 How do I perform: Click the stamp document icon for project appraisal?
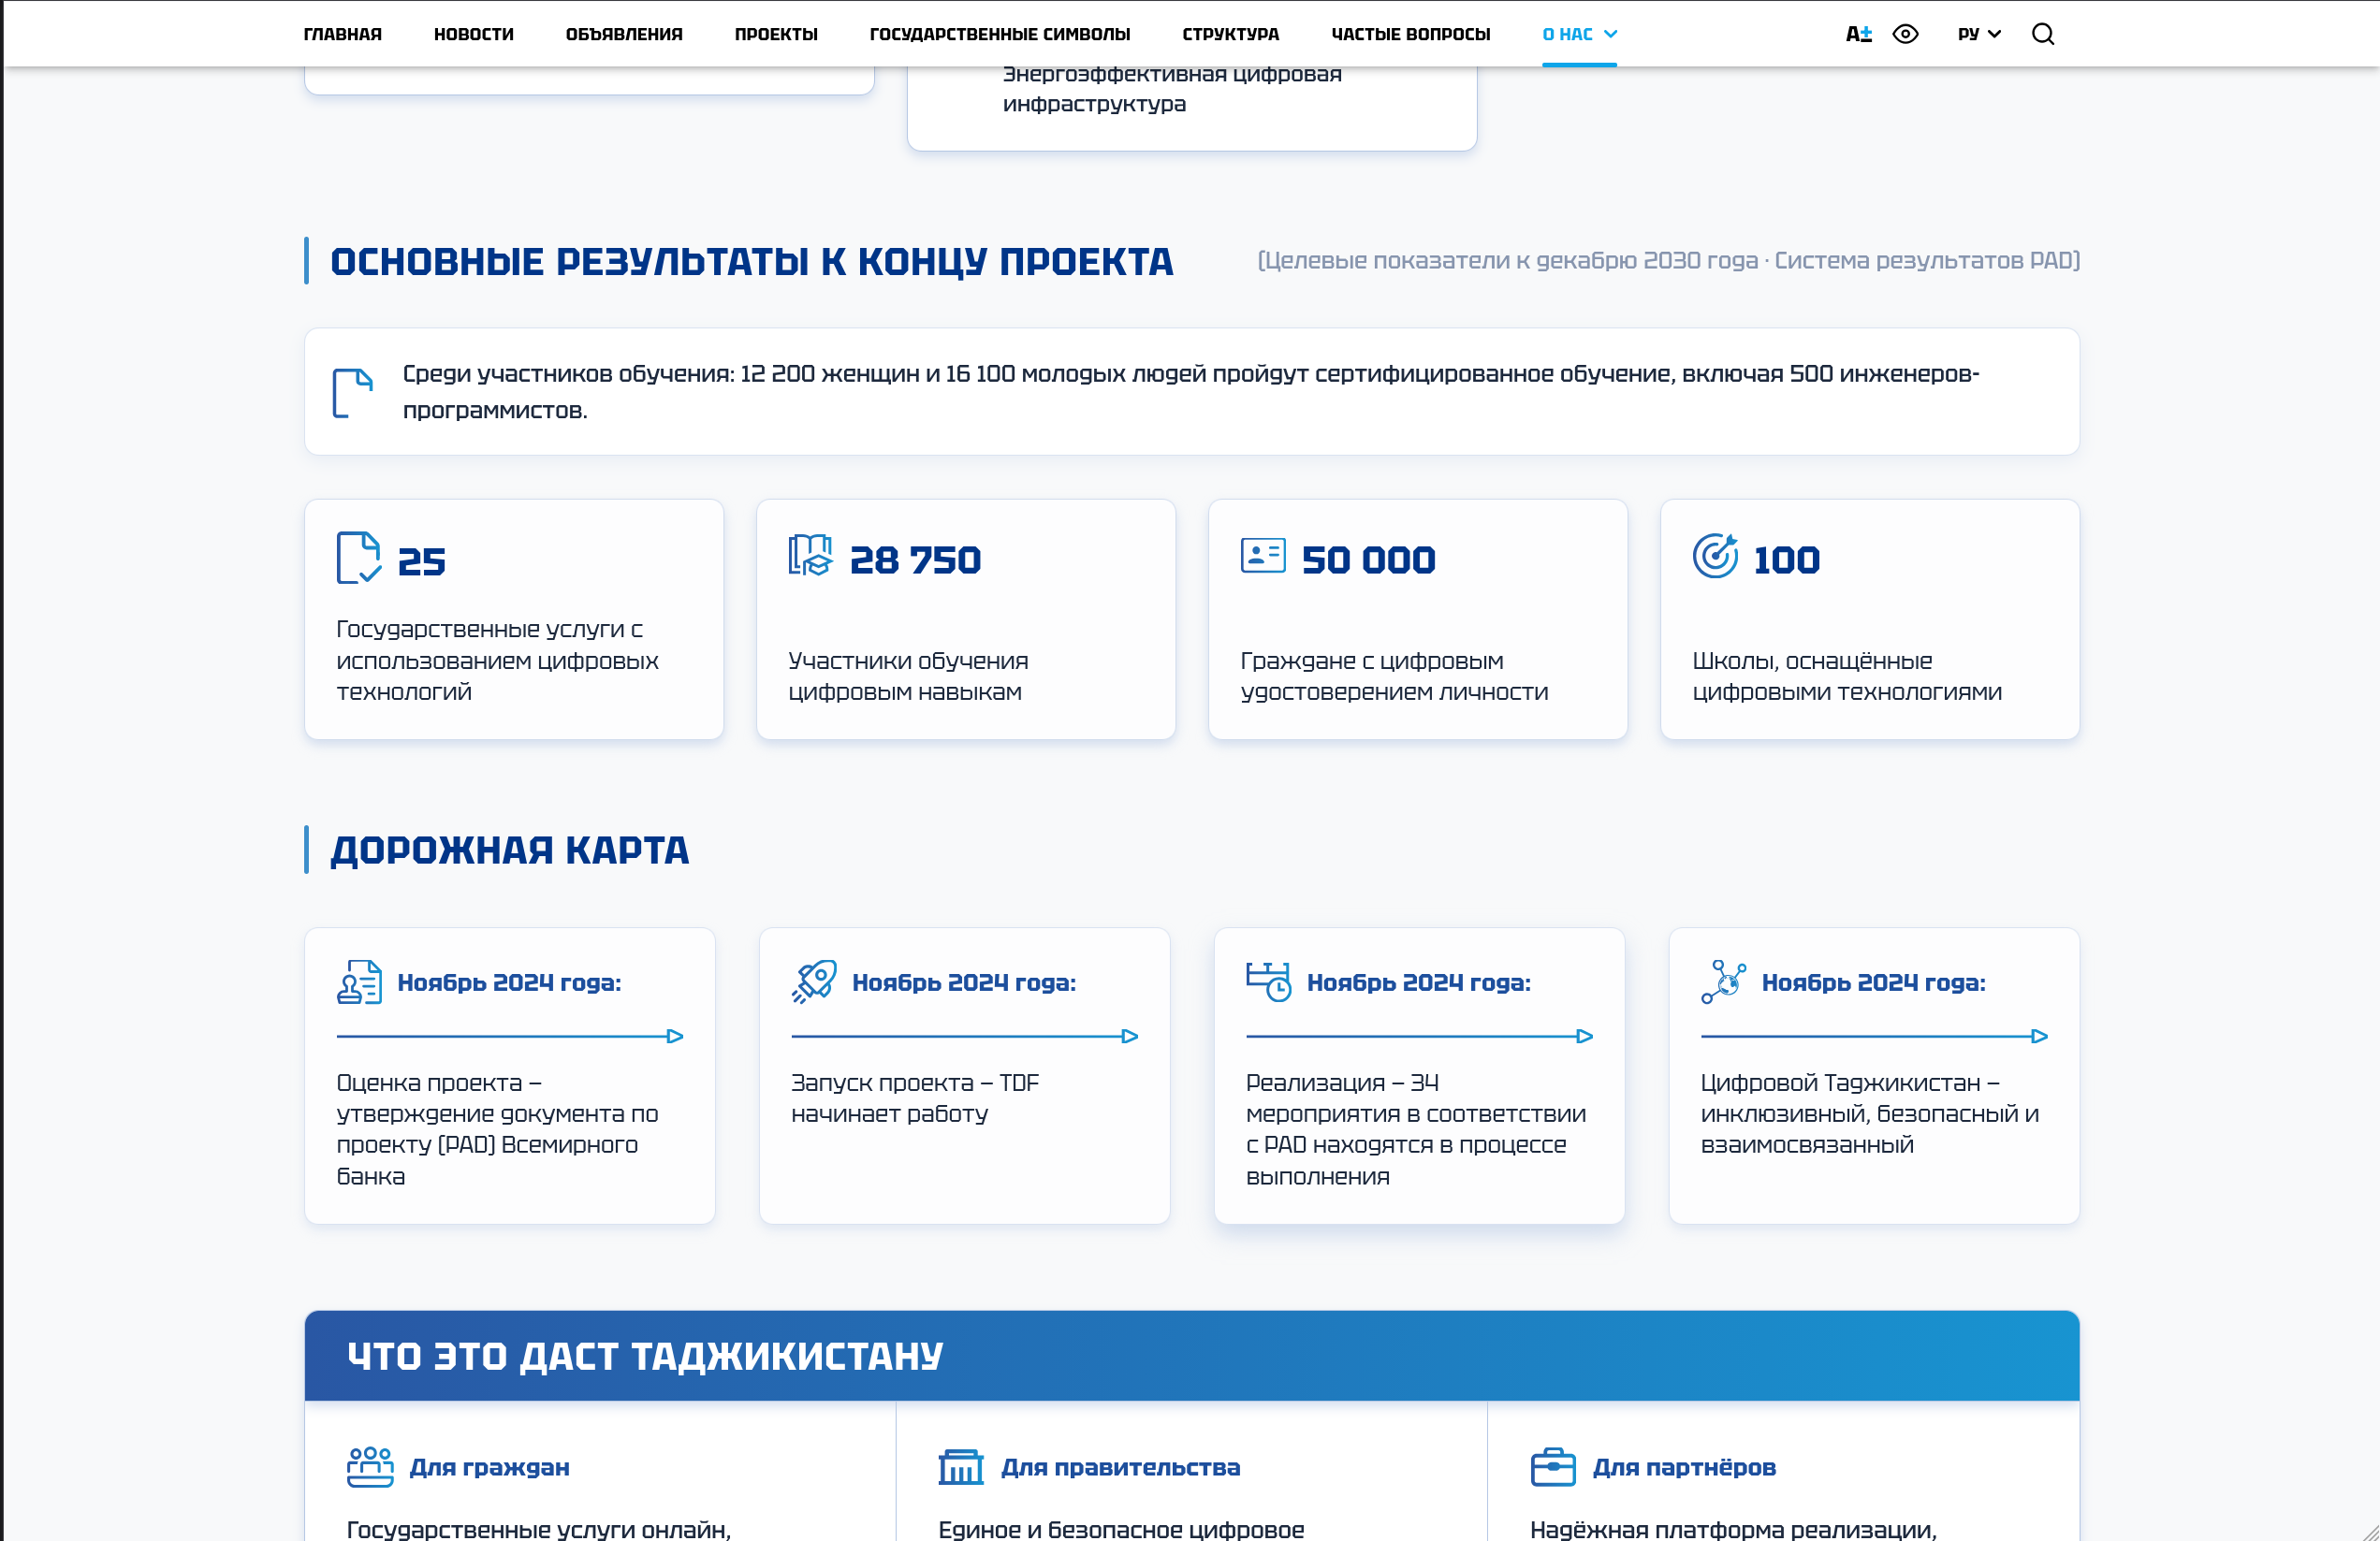[359, 982]
